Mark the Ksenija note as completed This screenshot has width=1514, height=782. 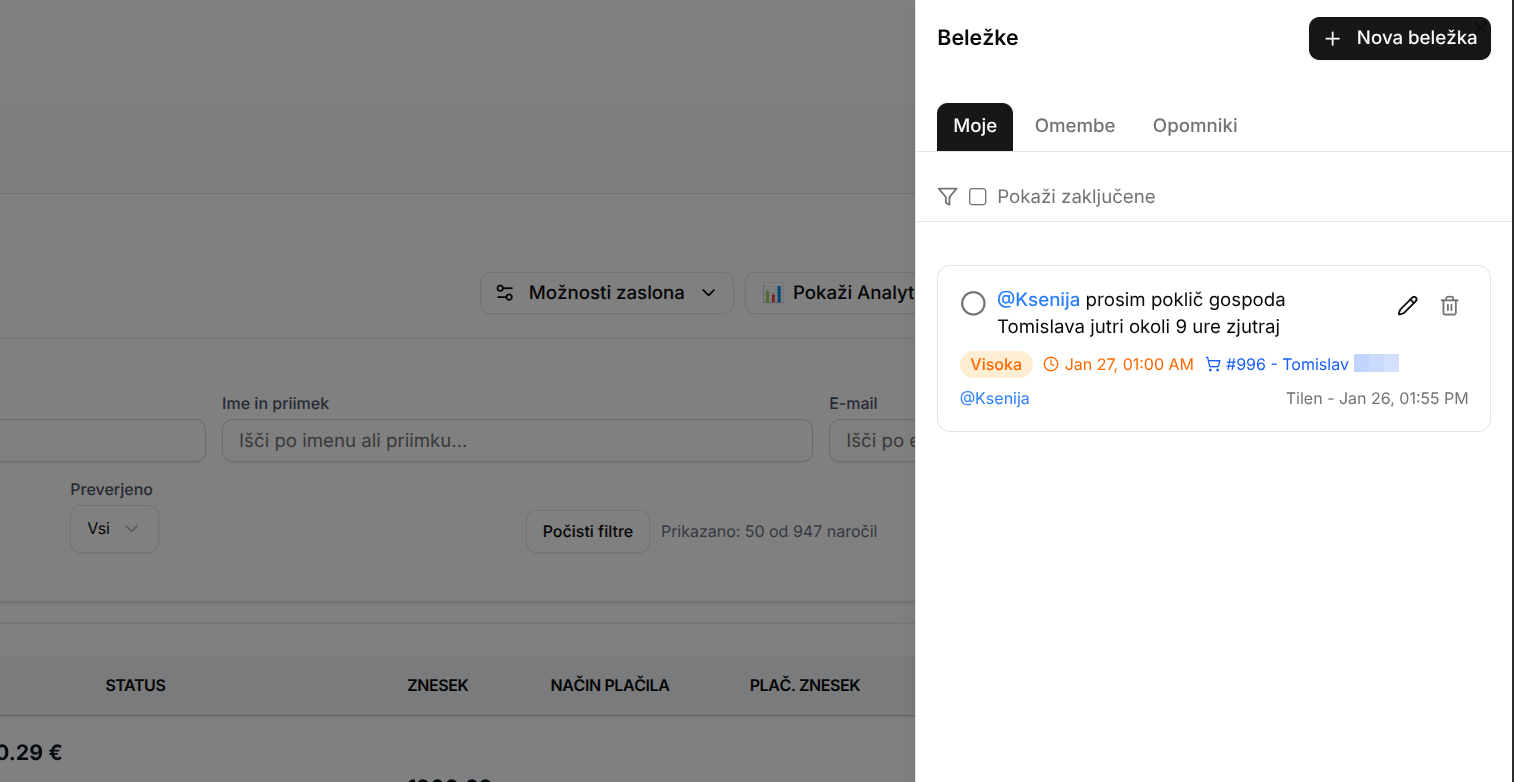973,303
